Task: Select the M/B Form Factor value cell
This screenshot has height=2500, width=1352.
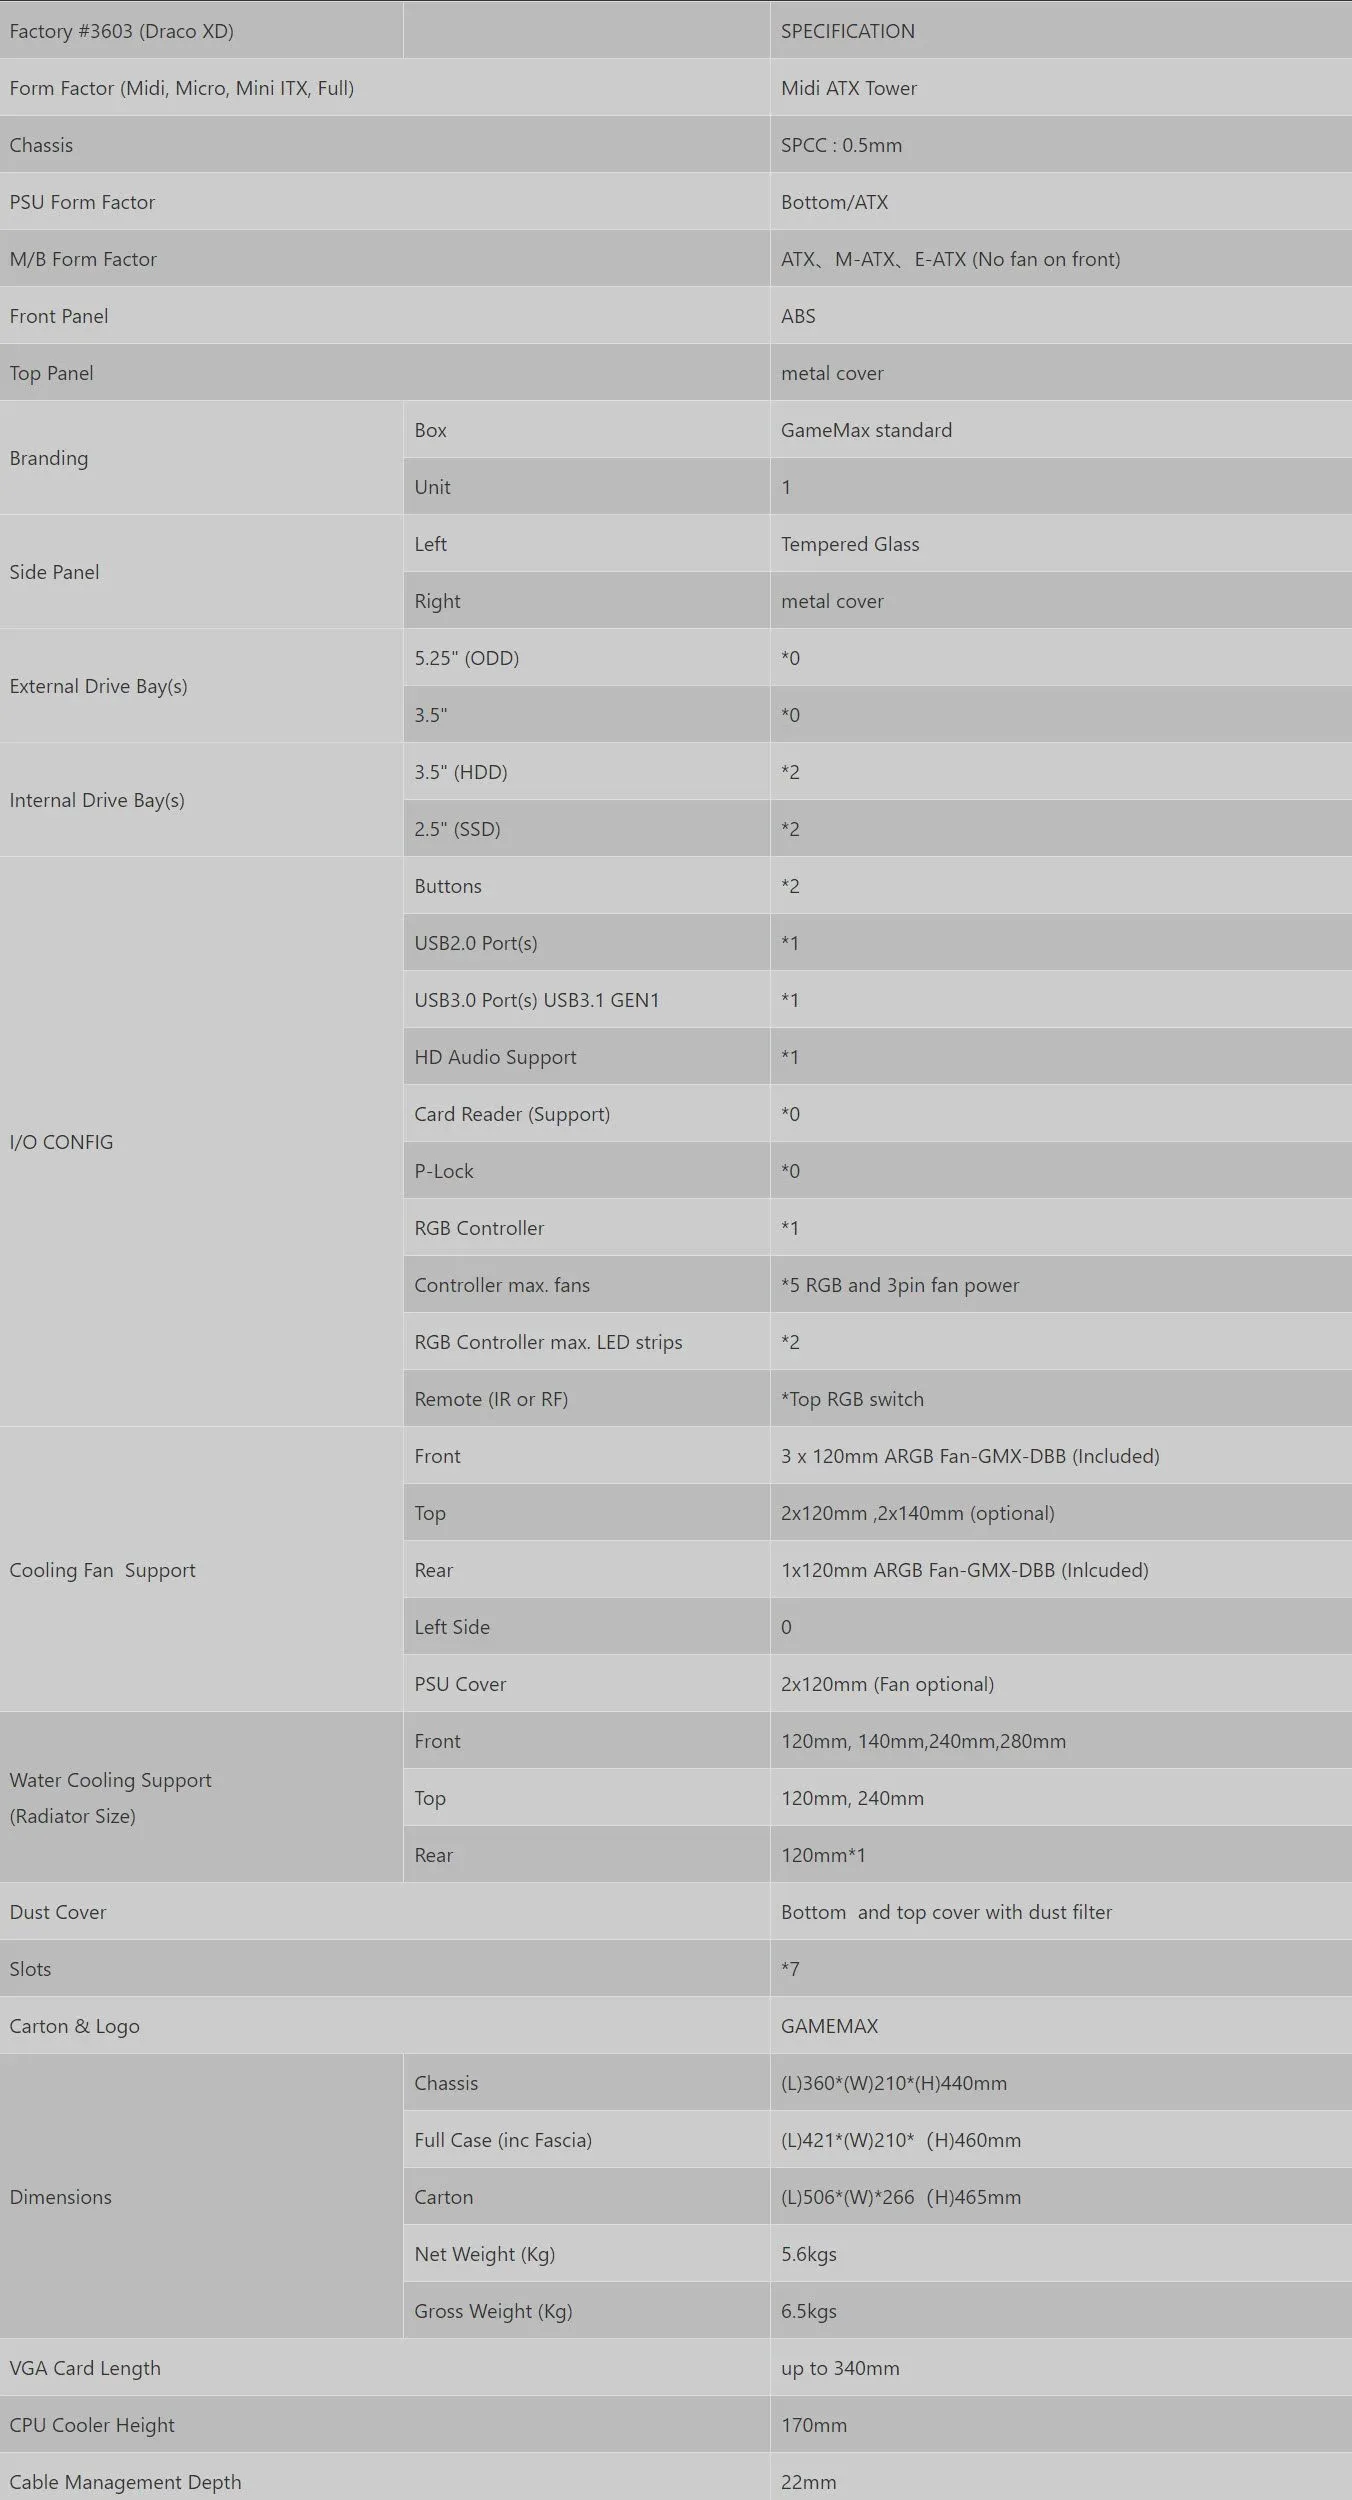Action: tap(1061, 259)
